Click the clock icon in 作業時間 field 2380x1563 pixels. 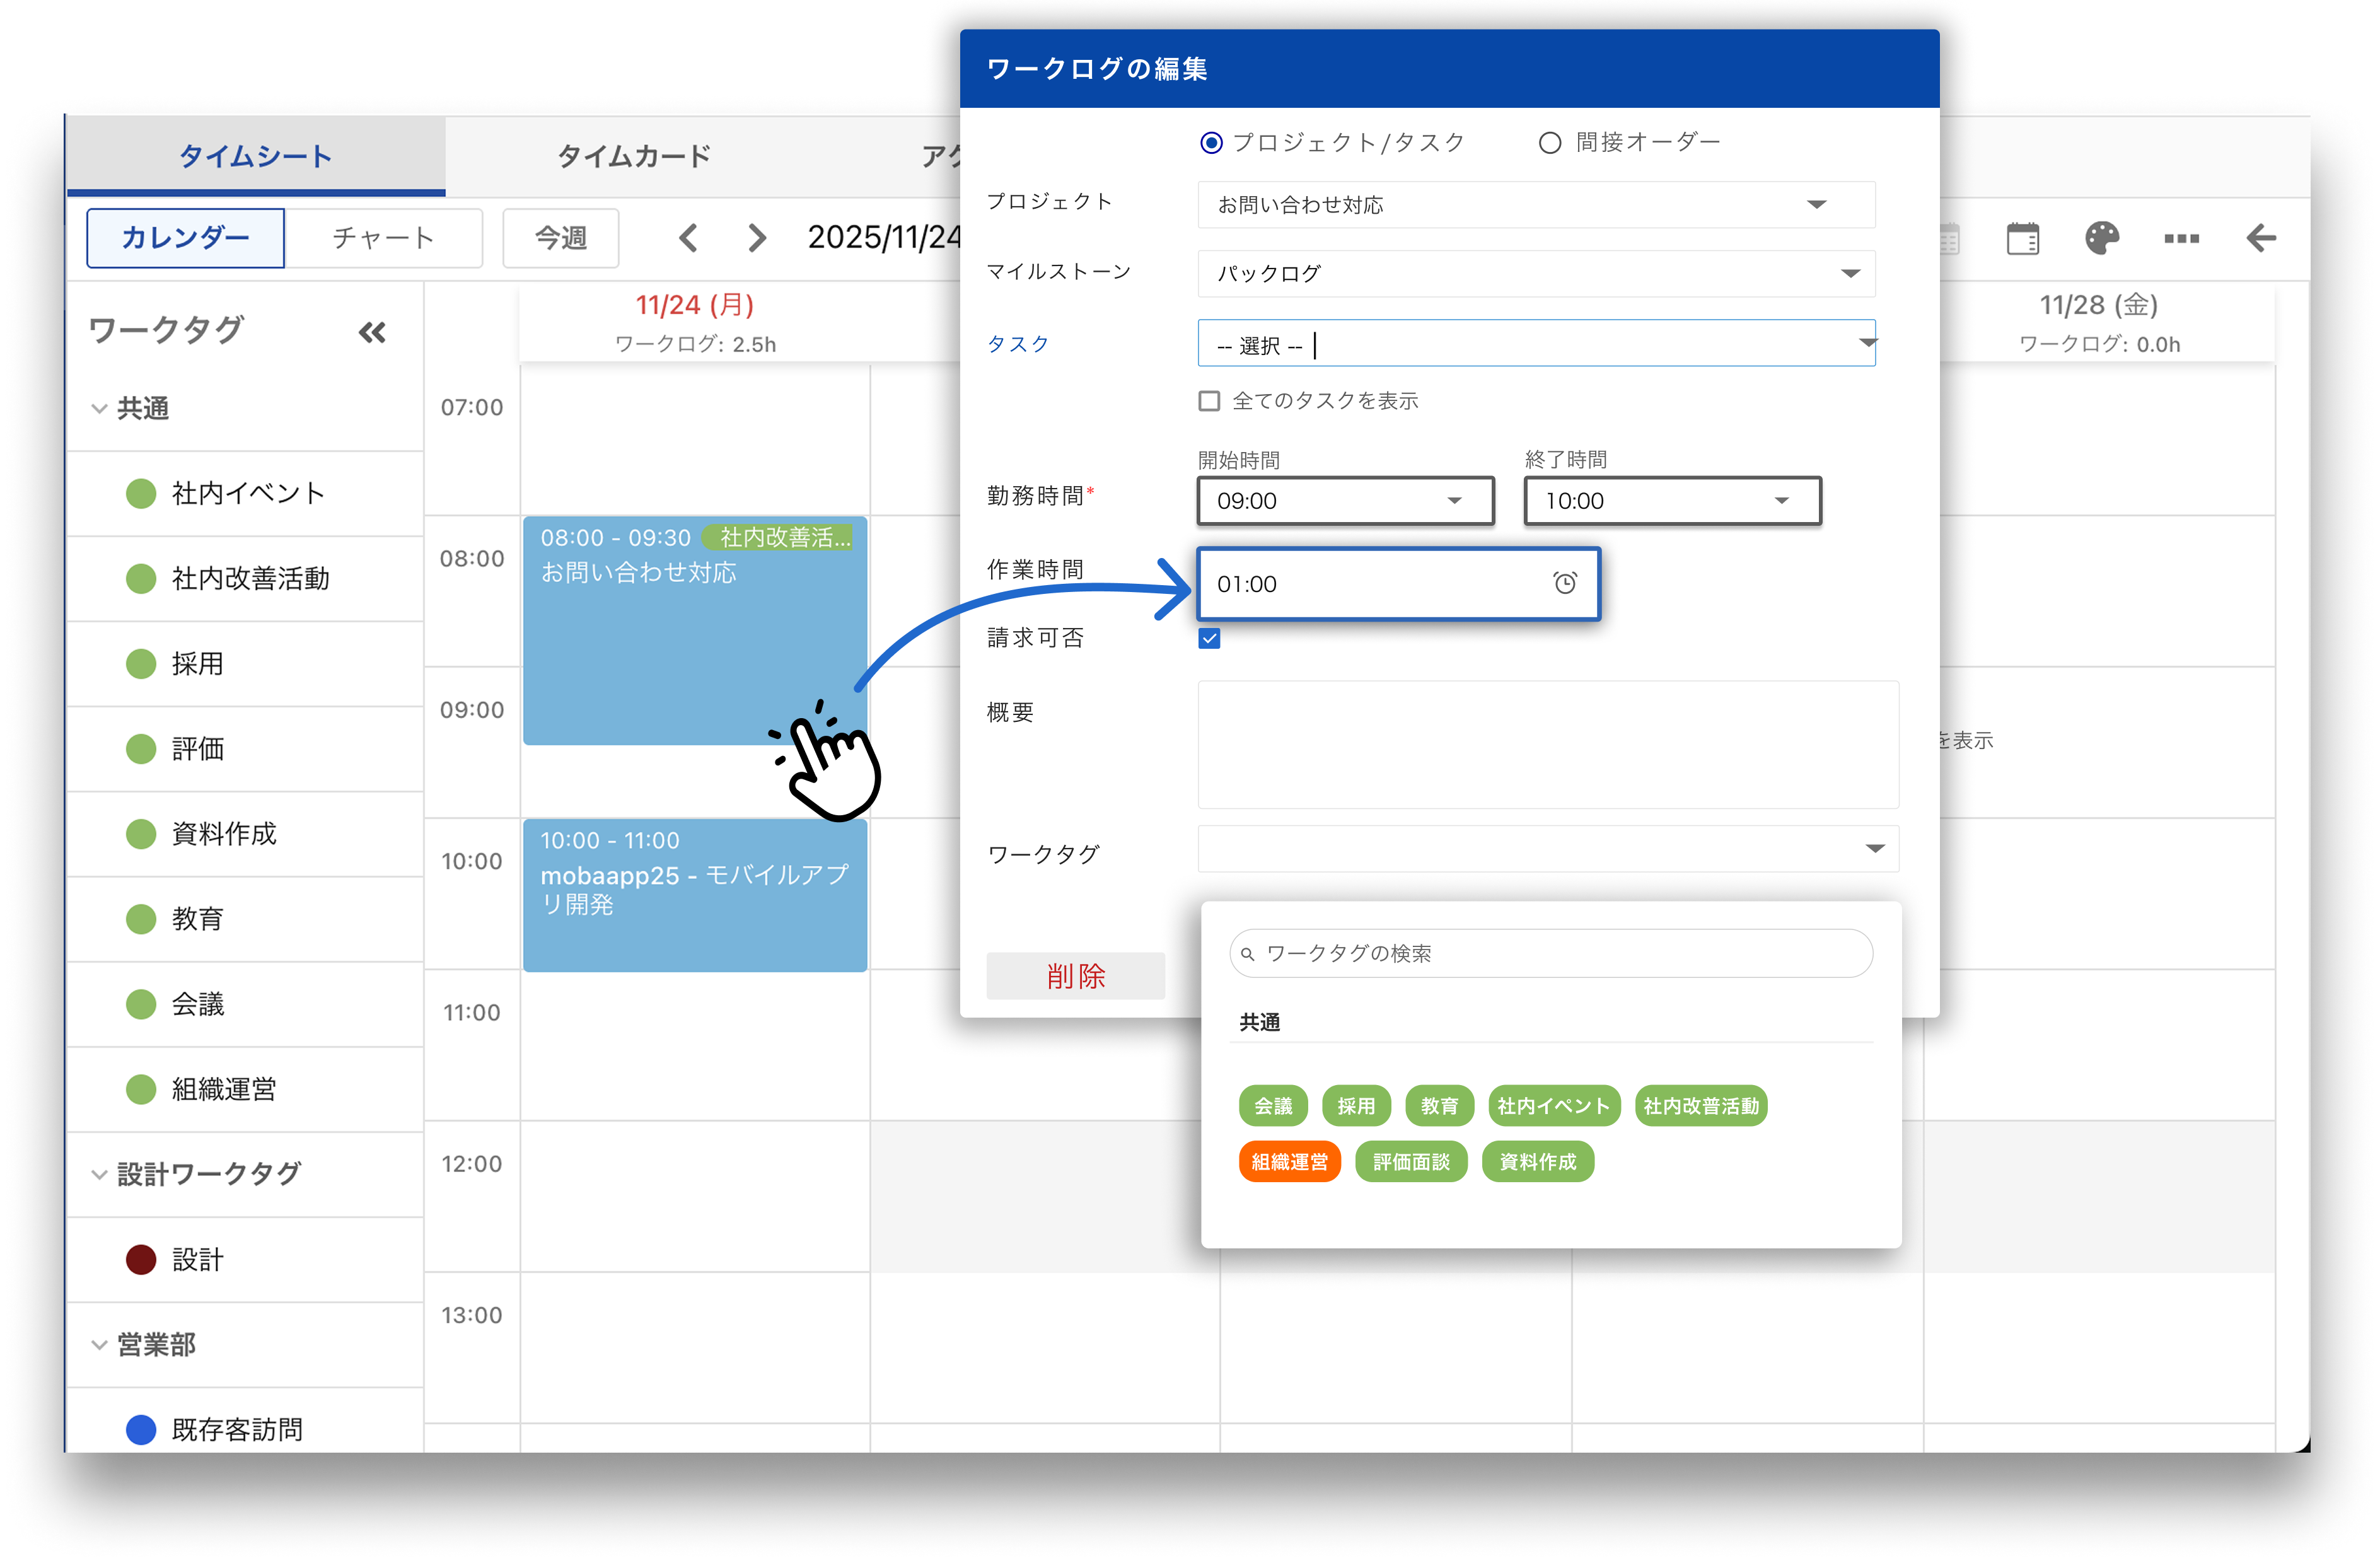point(1564,583)
